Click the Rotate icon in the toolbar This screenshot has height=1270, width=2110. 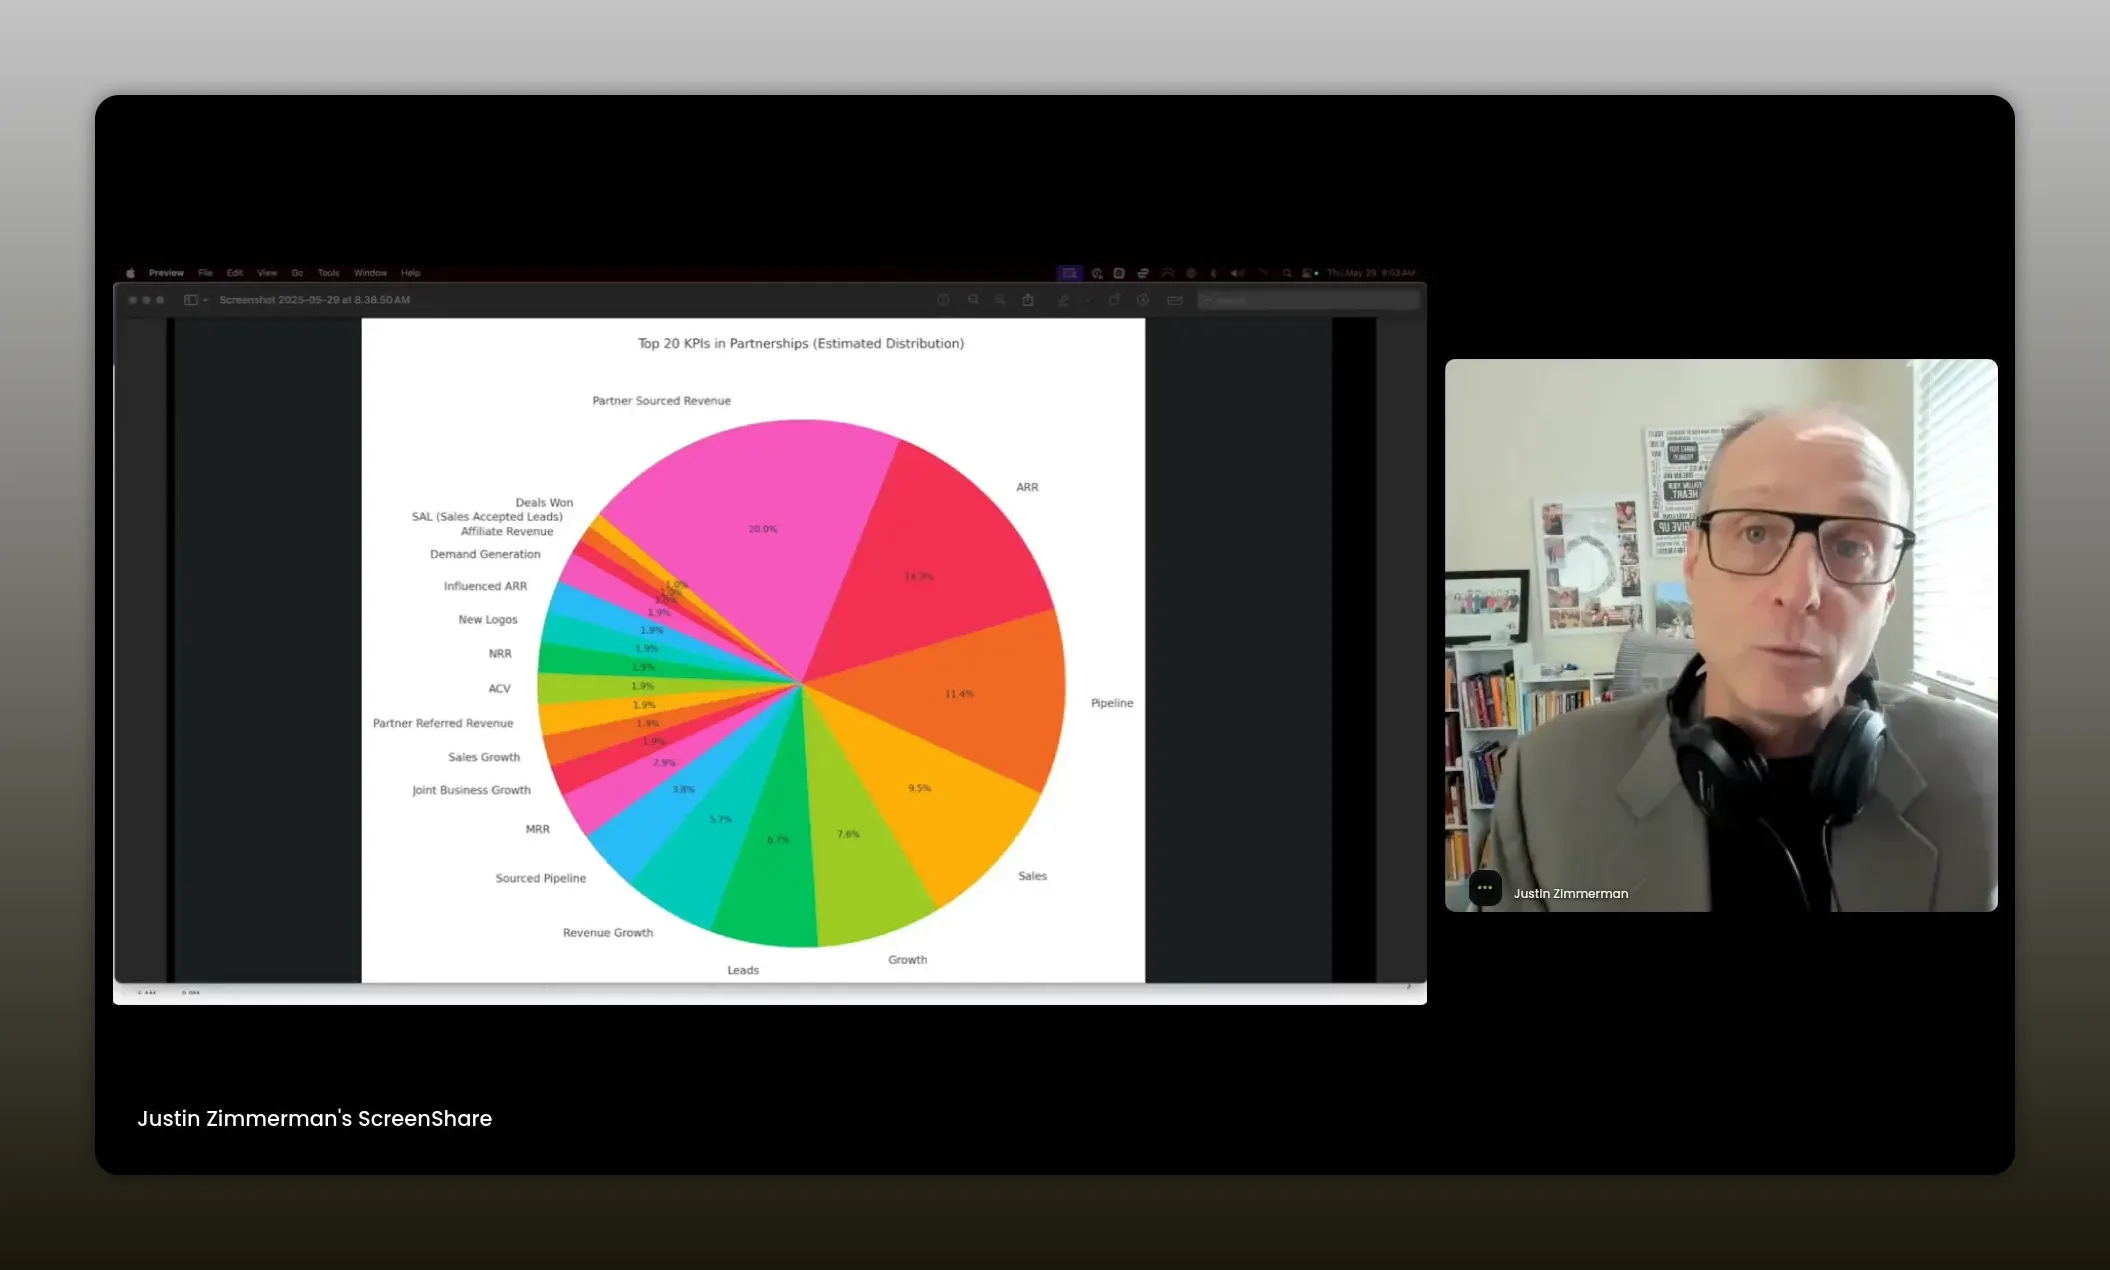tap(1114, 300)
